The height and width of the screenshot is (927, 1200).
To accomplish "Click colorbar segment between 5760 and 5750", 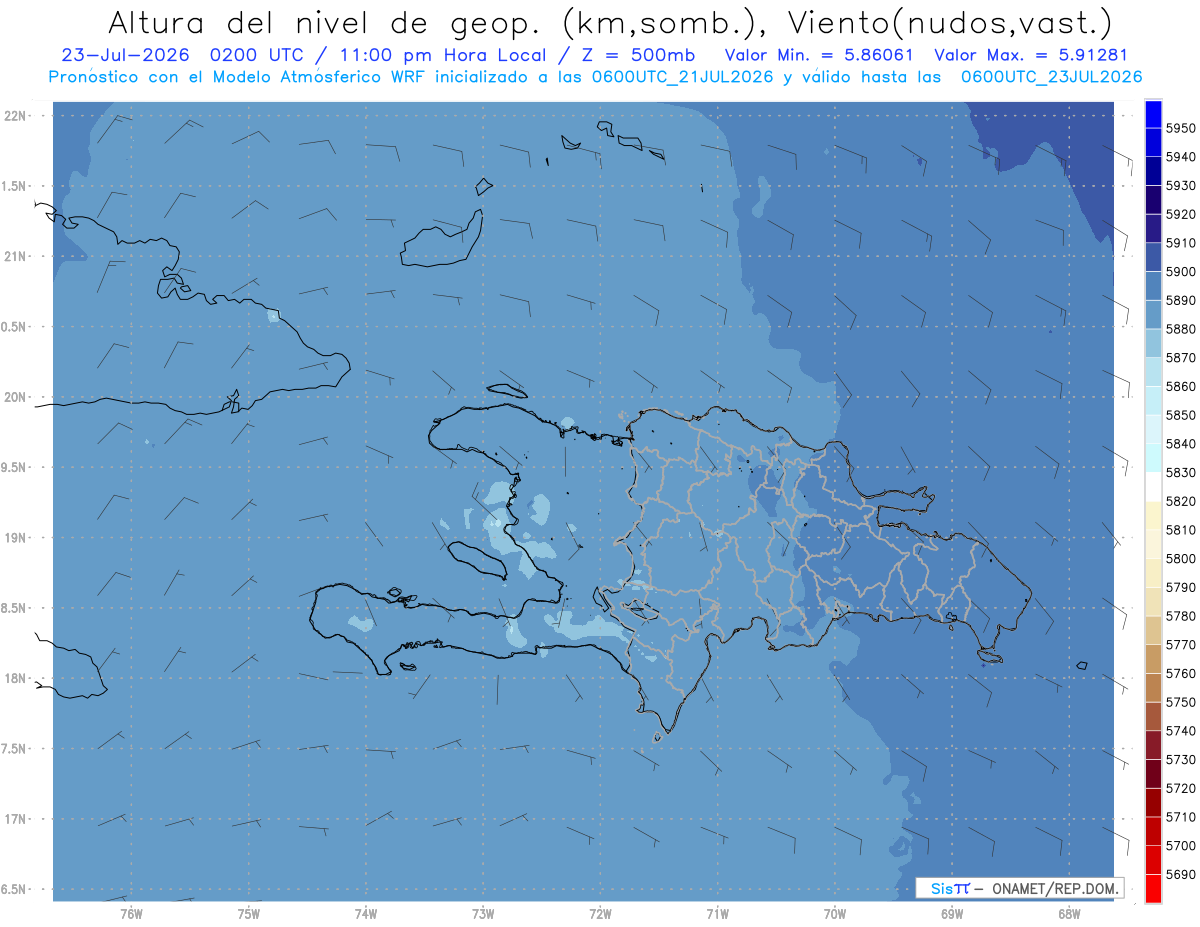I will 1152,687.
